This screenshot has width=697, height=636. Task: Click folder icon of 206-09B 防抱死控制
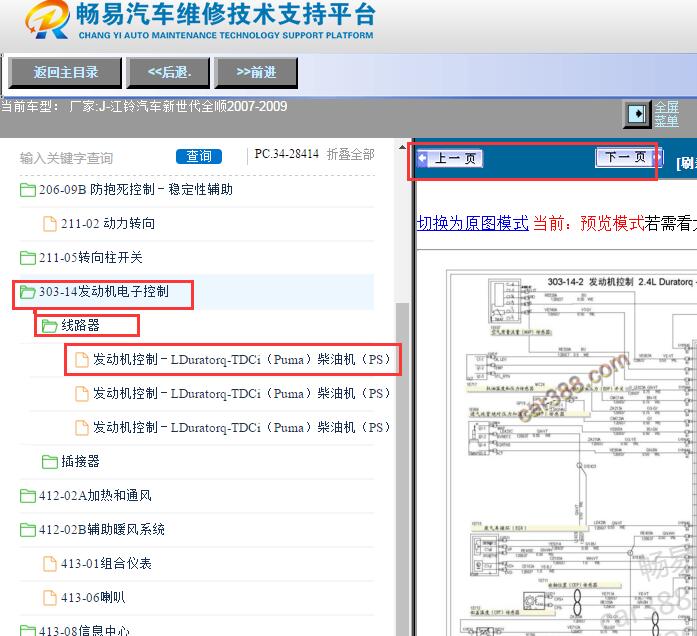click(28, 190)
